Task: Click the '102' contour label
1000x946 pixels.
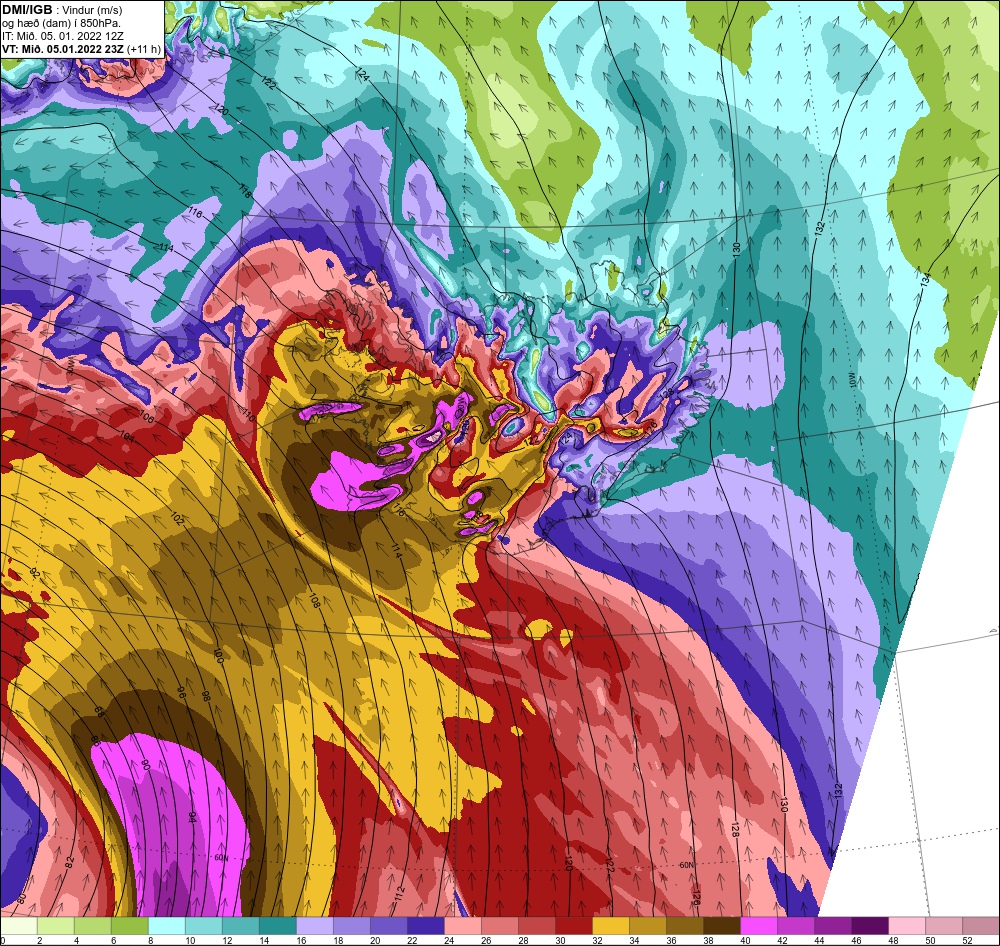Action: [x=177, y=519]
